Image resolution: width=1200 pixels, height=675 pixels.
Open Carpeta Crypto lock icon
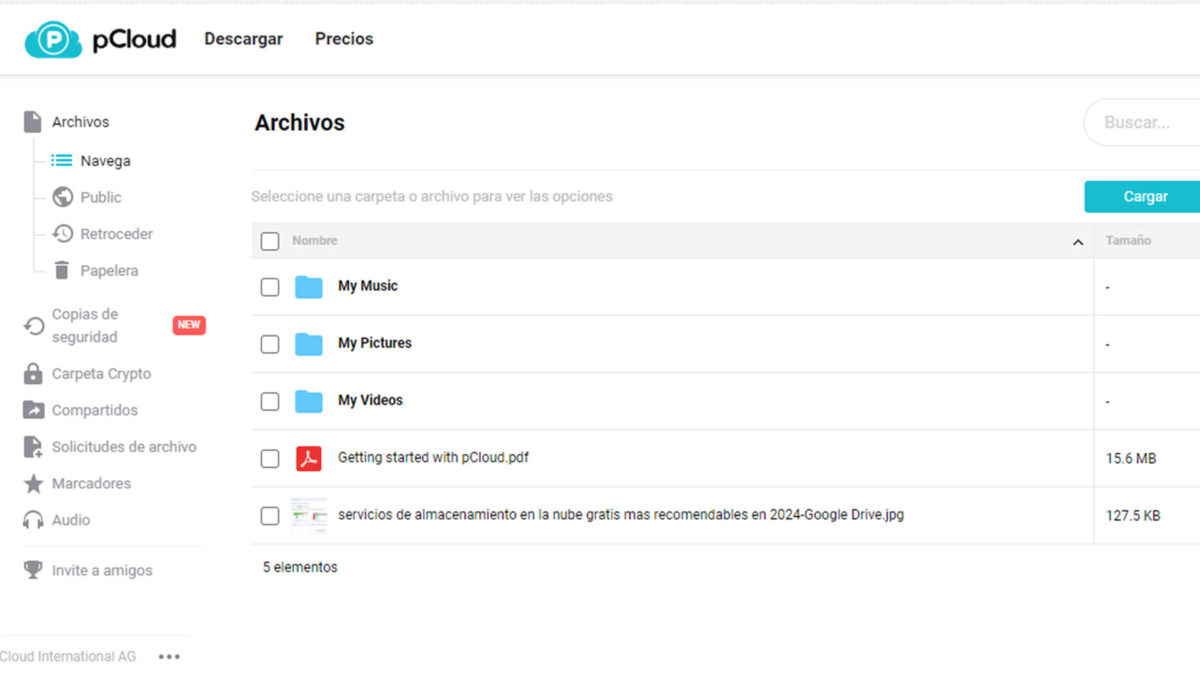coord(34,374)
